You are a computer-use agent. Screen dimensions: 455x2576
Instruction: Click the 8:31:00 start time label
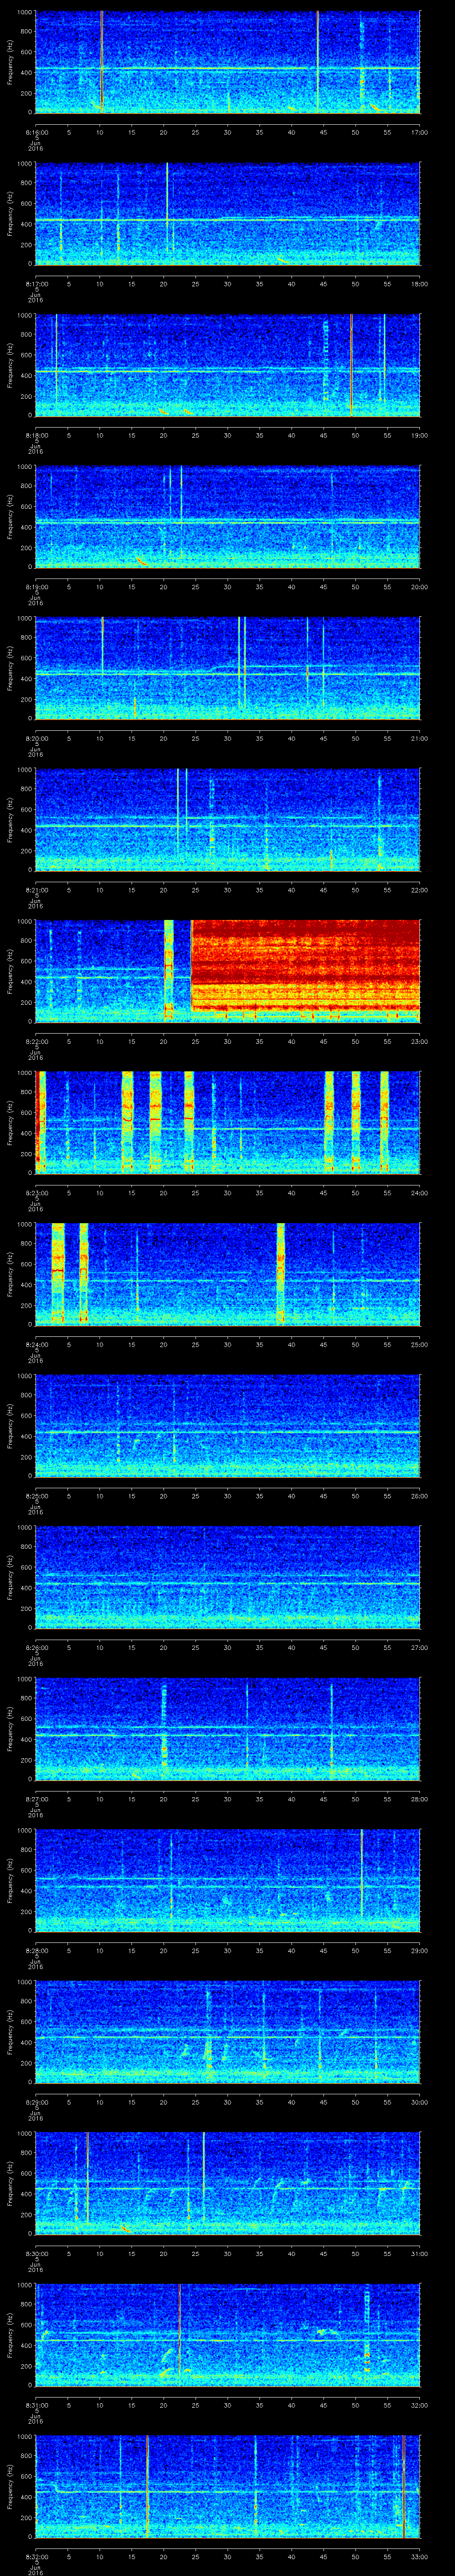(36, 2406)
